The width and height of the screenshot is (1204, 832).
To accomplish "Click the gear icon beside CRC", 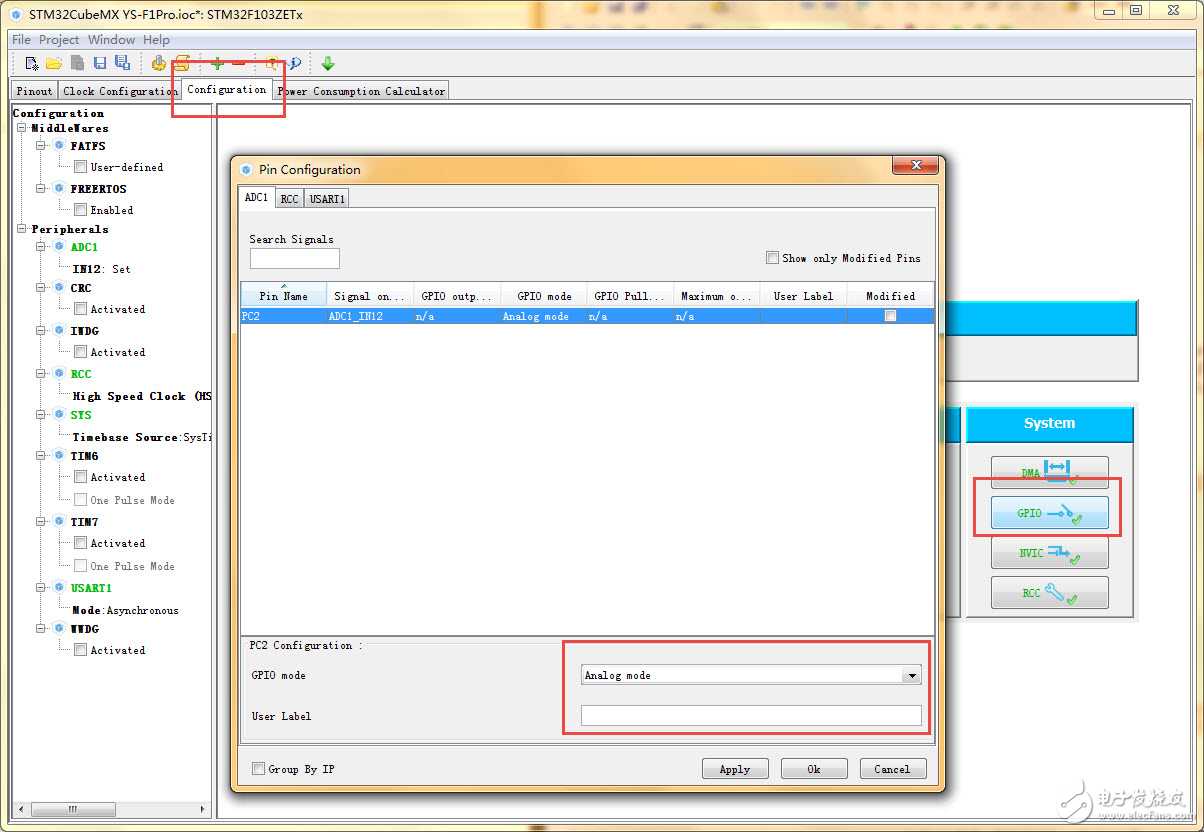I will pyautogui.click(x=59, y=287).
